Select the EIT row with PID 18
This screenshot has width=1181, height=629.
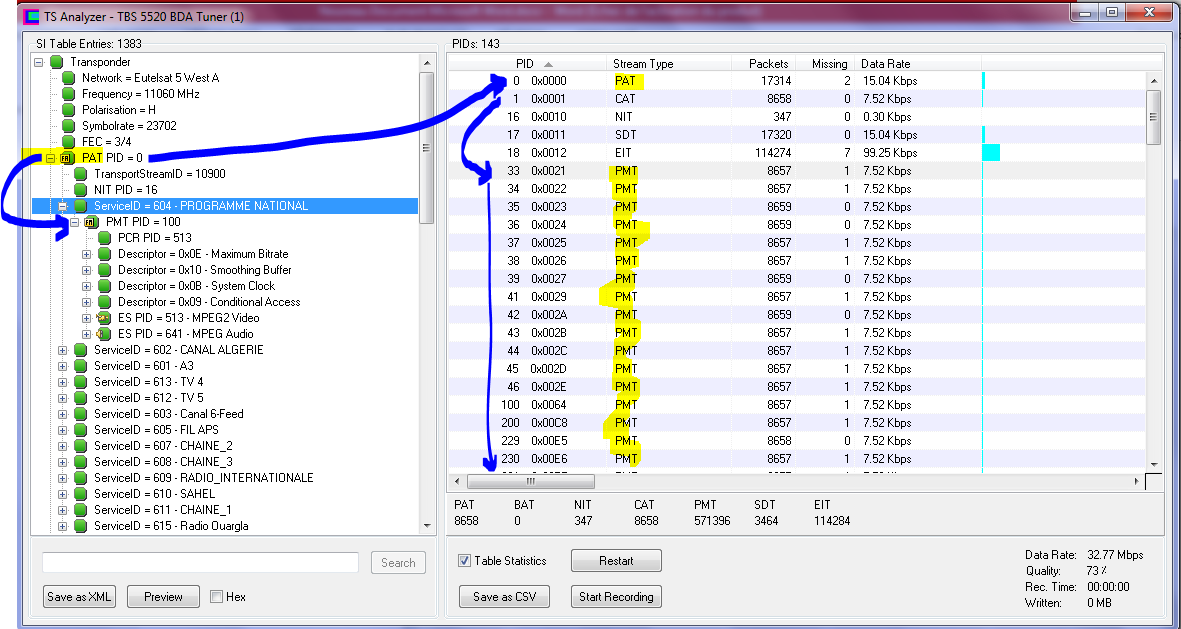click(700, 153)
